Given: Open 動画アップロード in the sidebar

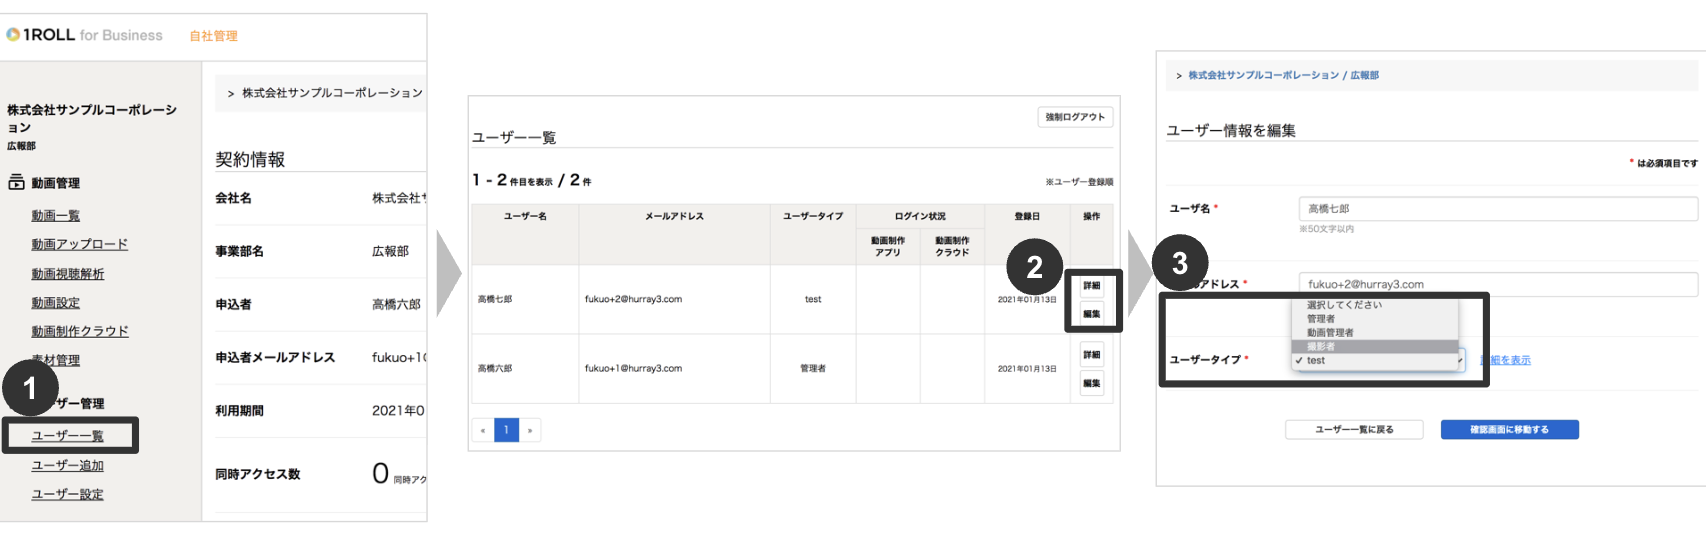Looking at the screenshot, I should [x=79, y=244].
